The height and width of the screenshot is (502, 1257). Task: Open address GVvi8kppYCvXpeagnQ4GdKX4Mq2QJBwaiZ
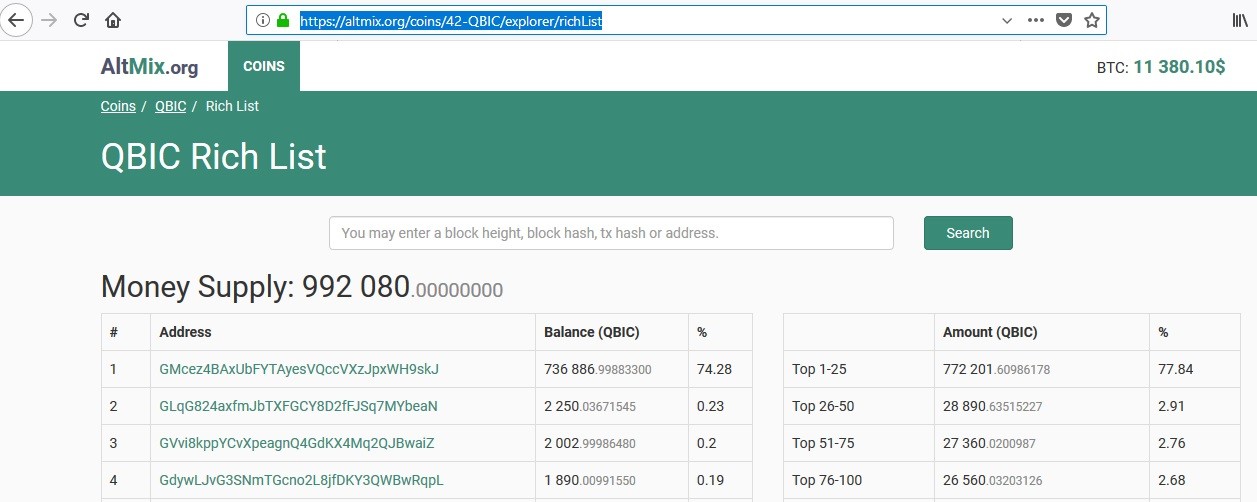click(297, 443)
